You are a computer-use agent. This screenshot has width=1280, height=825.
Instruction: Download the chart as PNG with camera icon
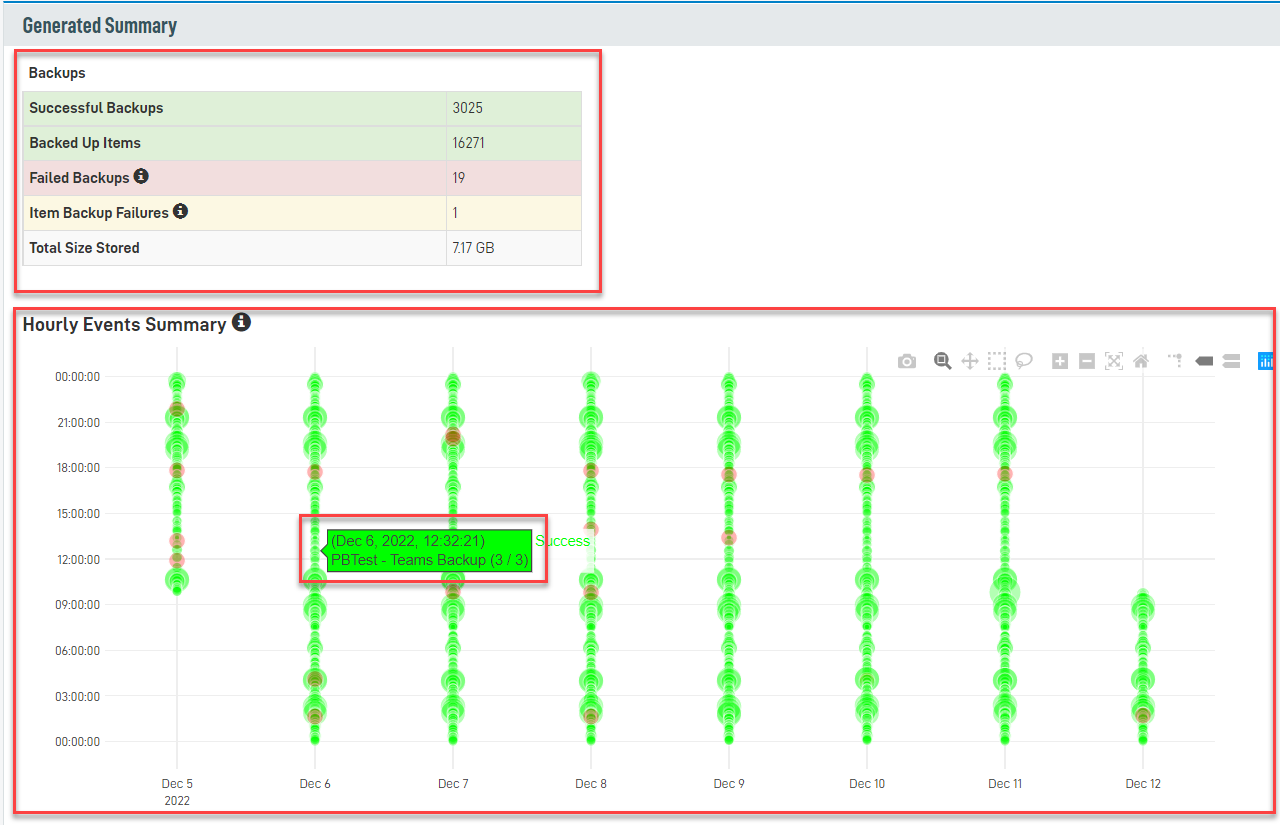(x=906, y=361)
